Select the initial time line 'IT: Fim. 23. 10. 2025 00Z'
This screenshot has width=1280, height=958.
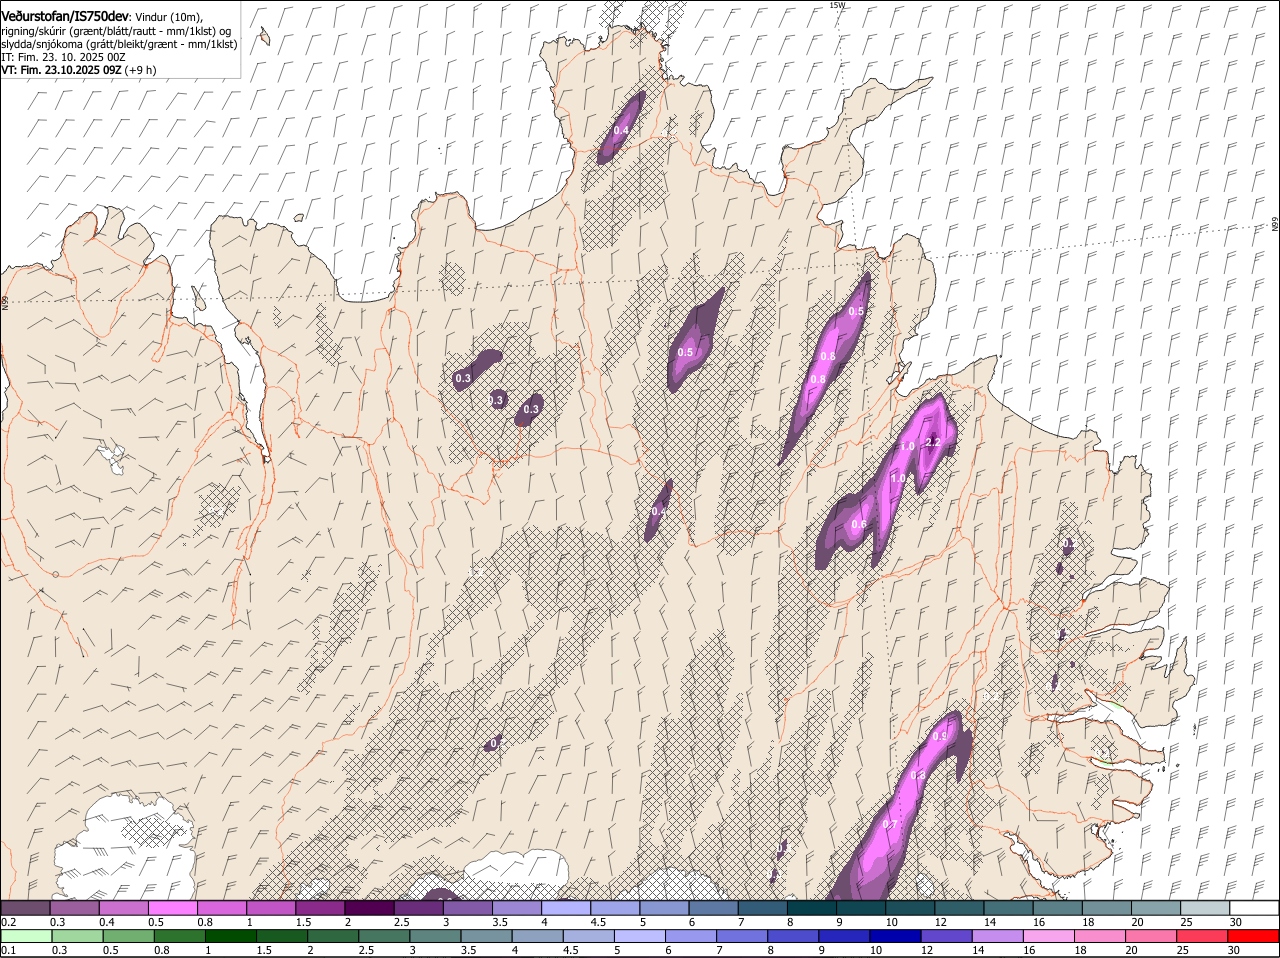click(x=63, y=57)
